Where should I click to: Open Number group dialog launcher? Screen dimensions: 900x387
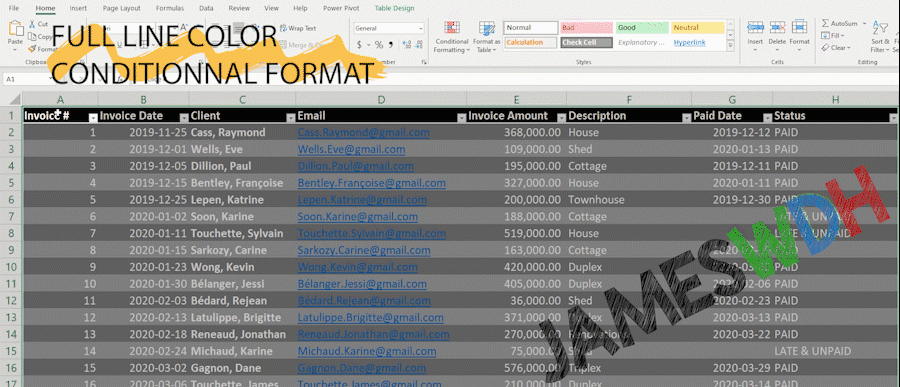click(x=424, y=61)
